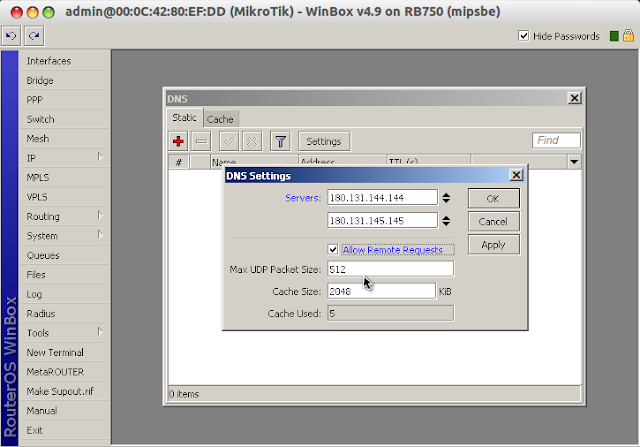This screenshot has height=447, width=640.
Task: Click the green status indicator icon
Action: [x=614, y=36]
